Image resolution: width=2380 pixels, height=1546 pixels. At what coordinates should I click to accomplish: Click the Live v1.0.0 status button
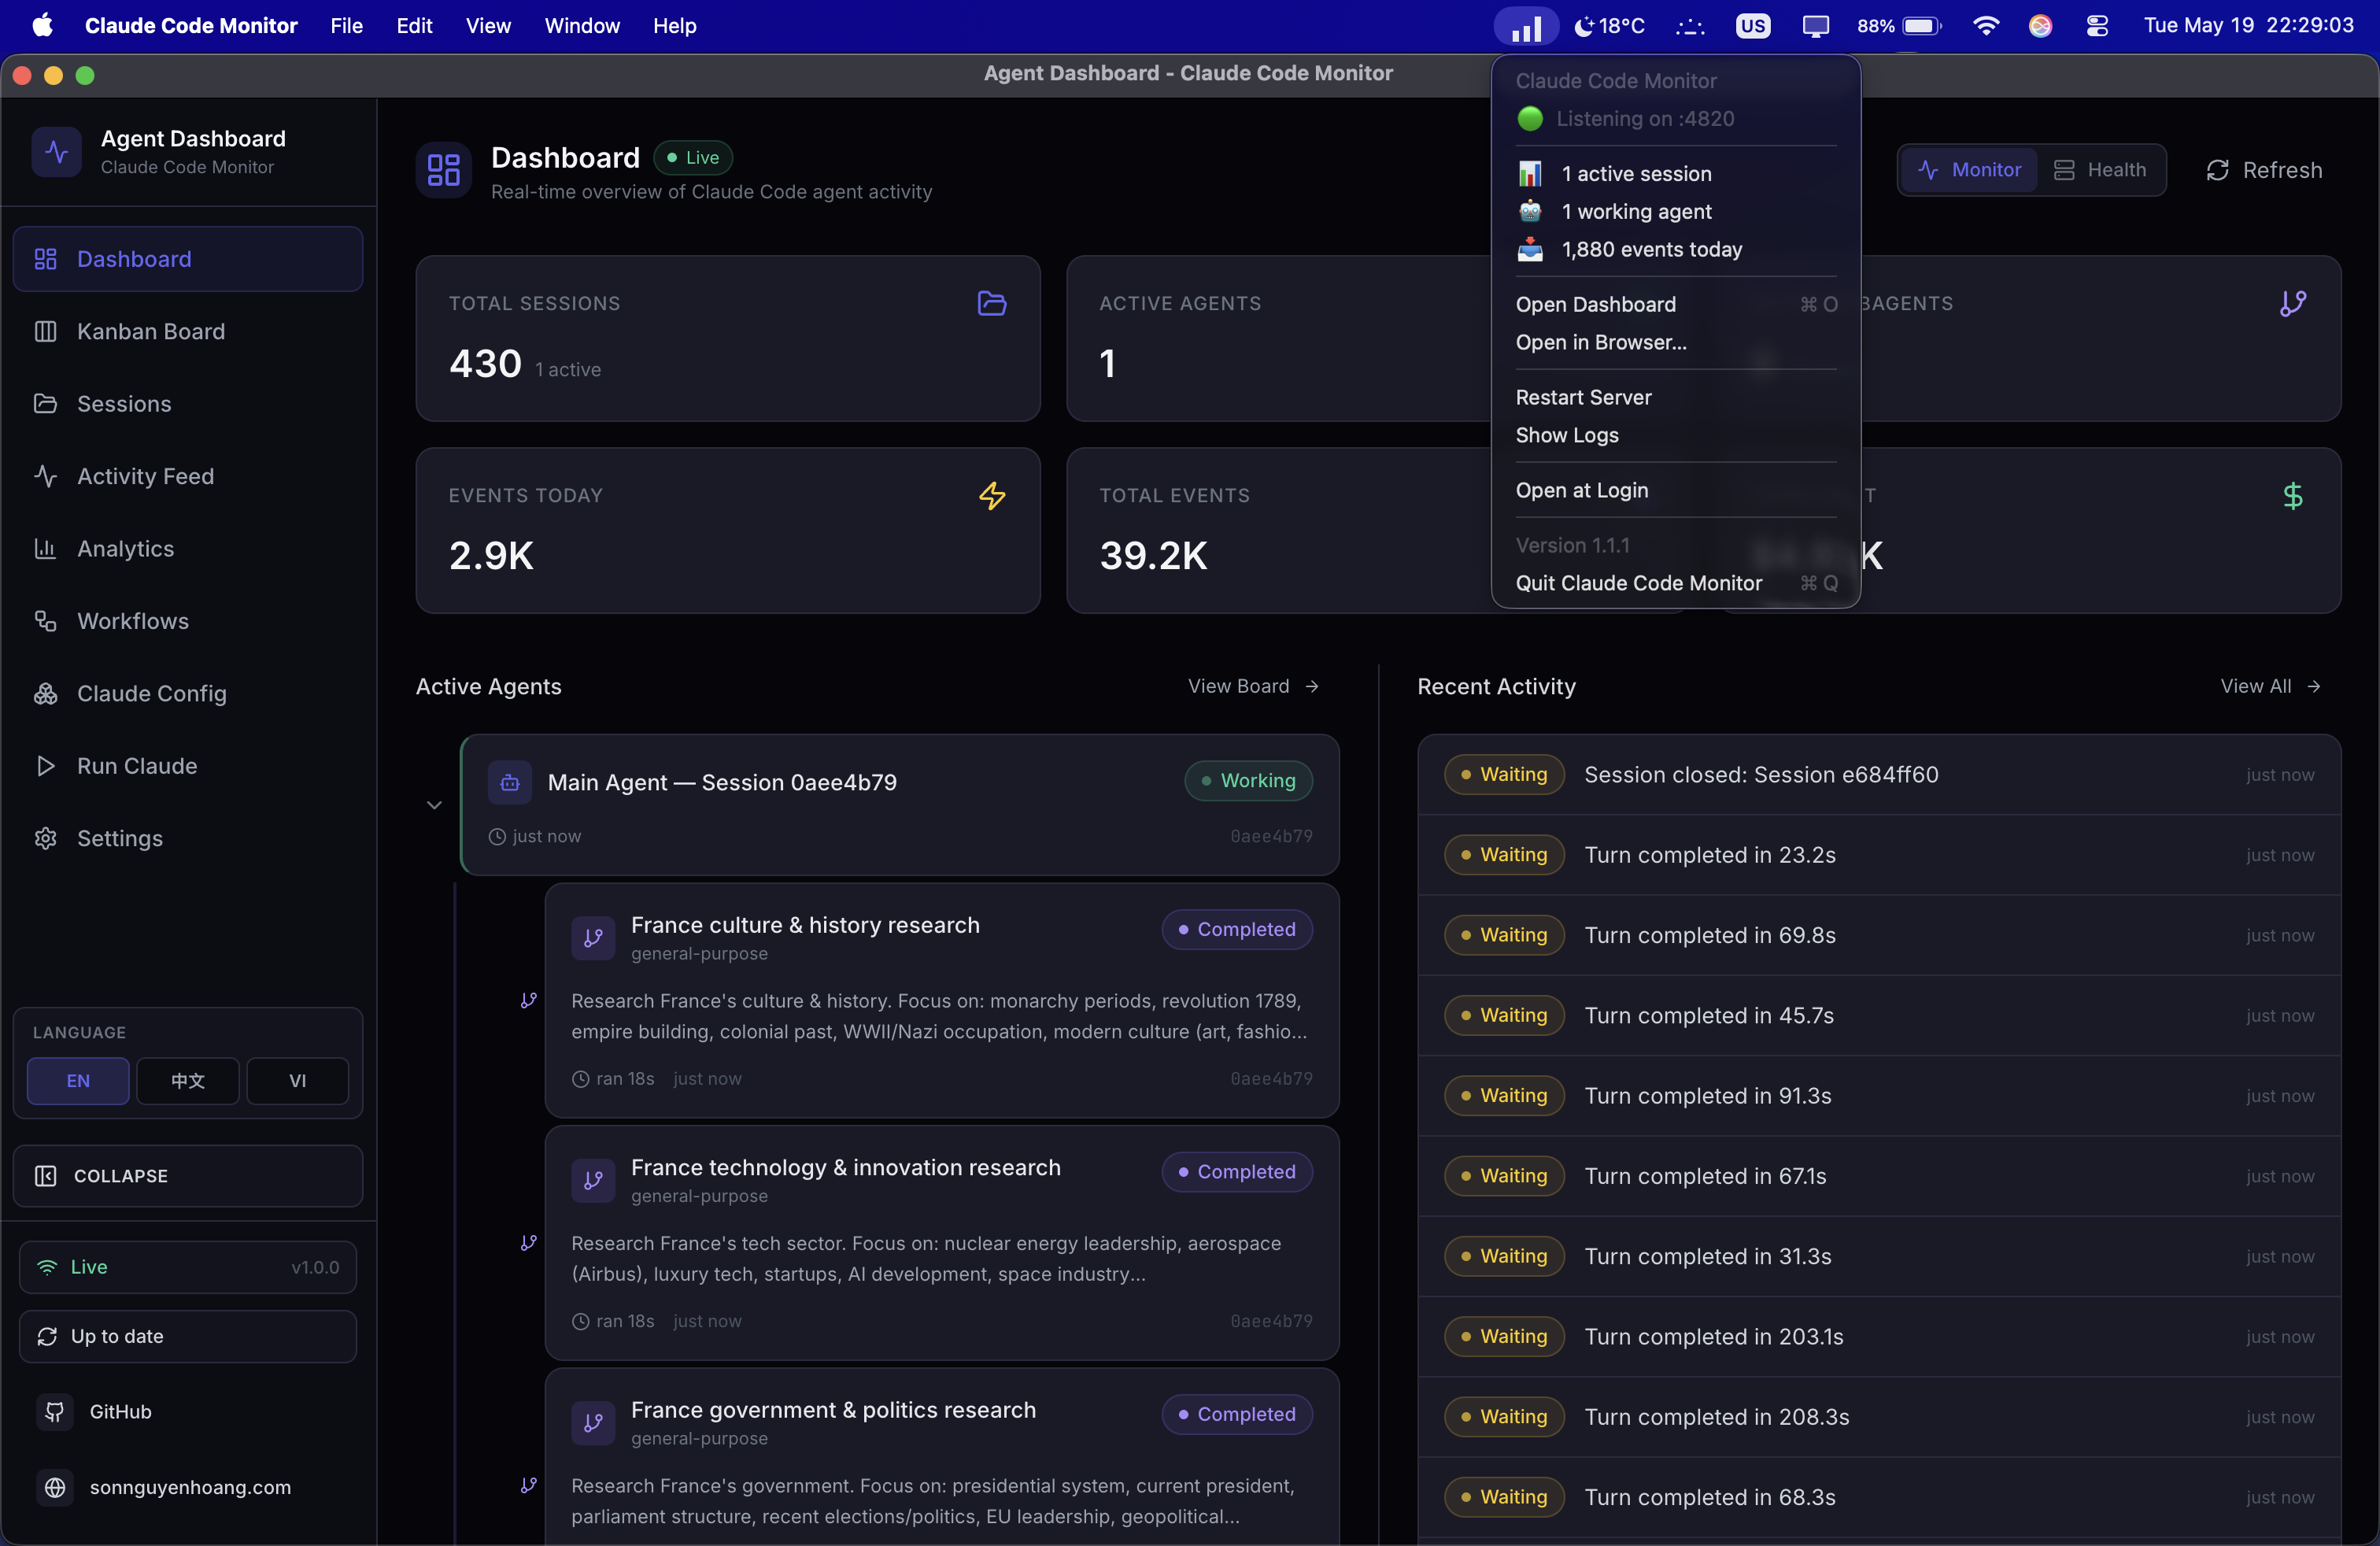tap(188, 1267)
